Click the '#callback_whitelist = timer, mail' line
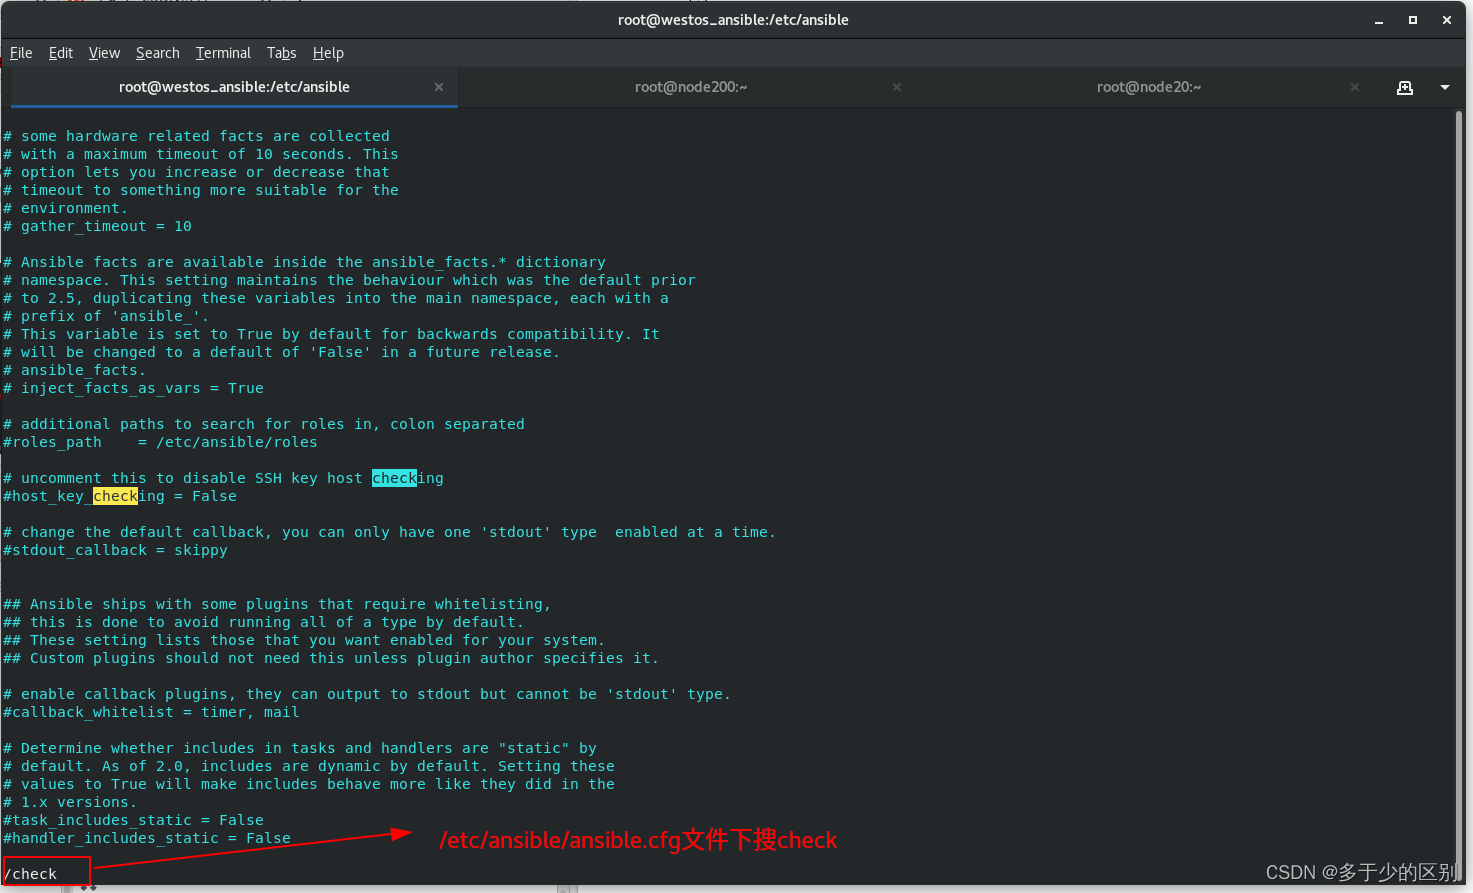1473x893 pixels. 151,712
